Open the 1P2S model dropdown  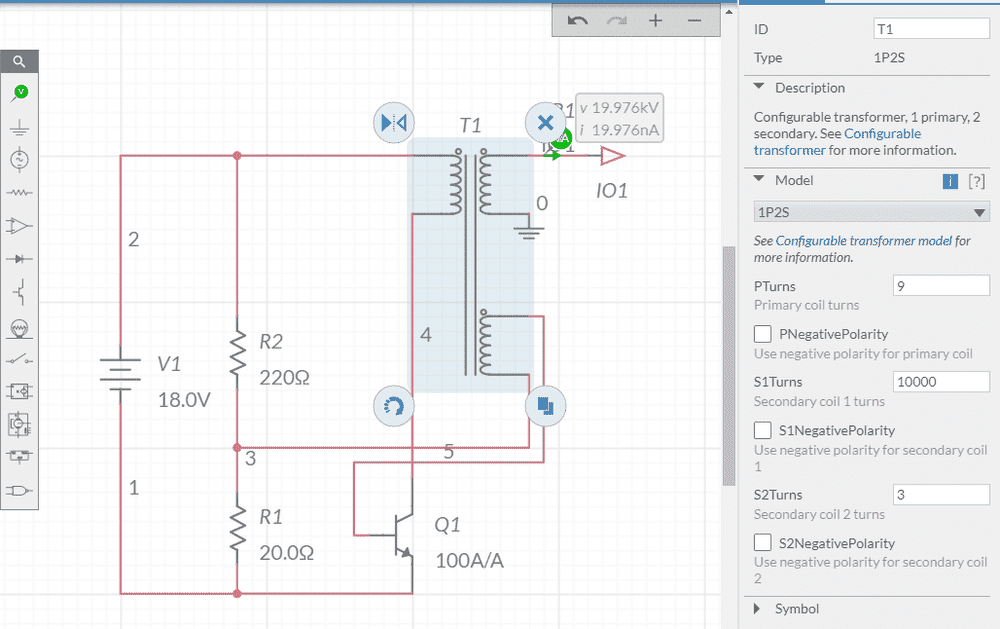point(871,212)
